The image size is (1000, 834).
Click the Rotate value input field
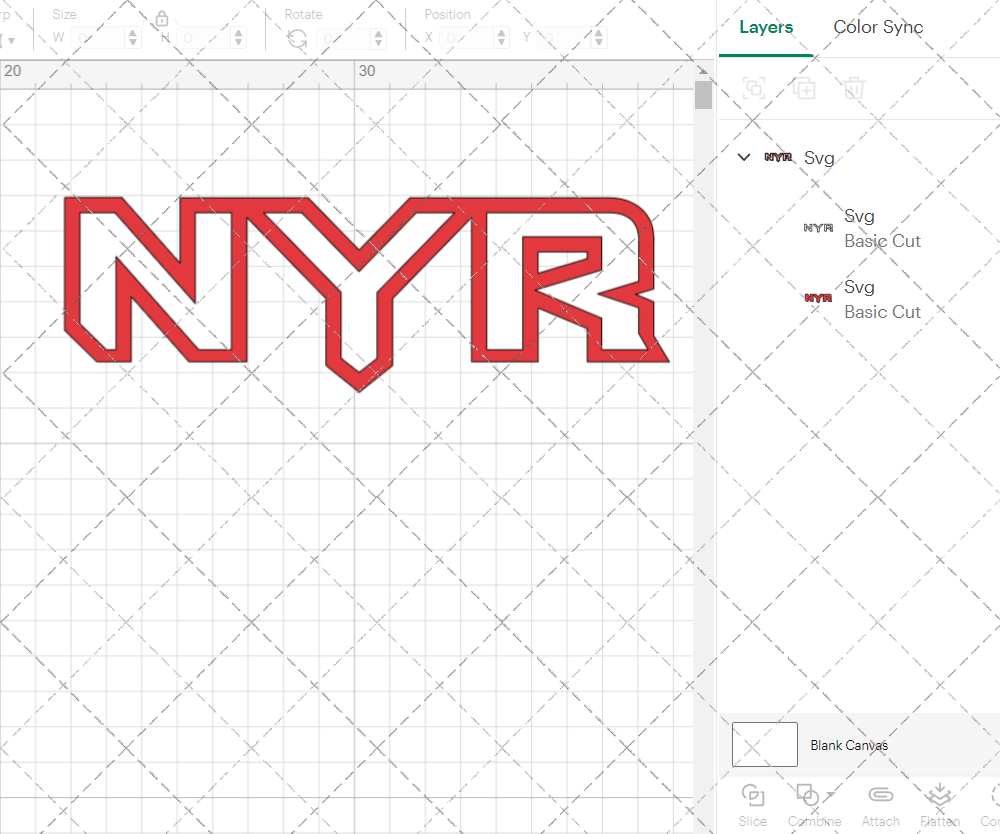point(343,38)
